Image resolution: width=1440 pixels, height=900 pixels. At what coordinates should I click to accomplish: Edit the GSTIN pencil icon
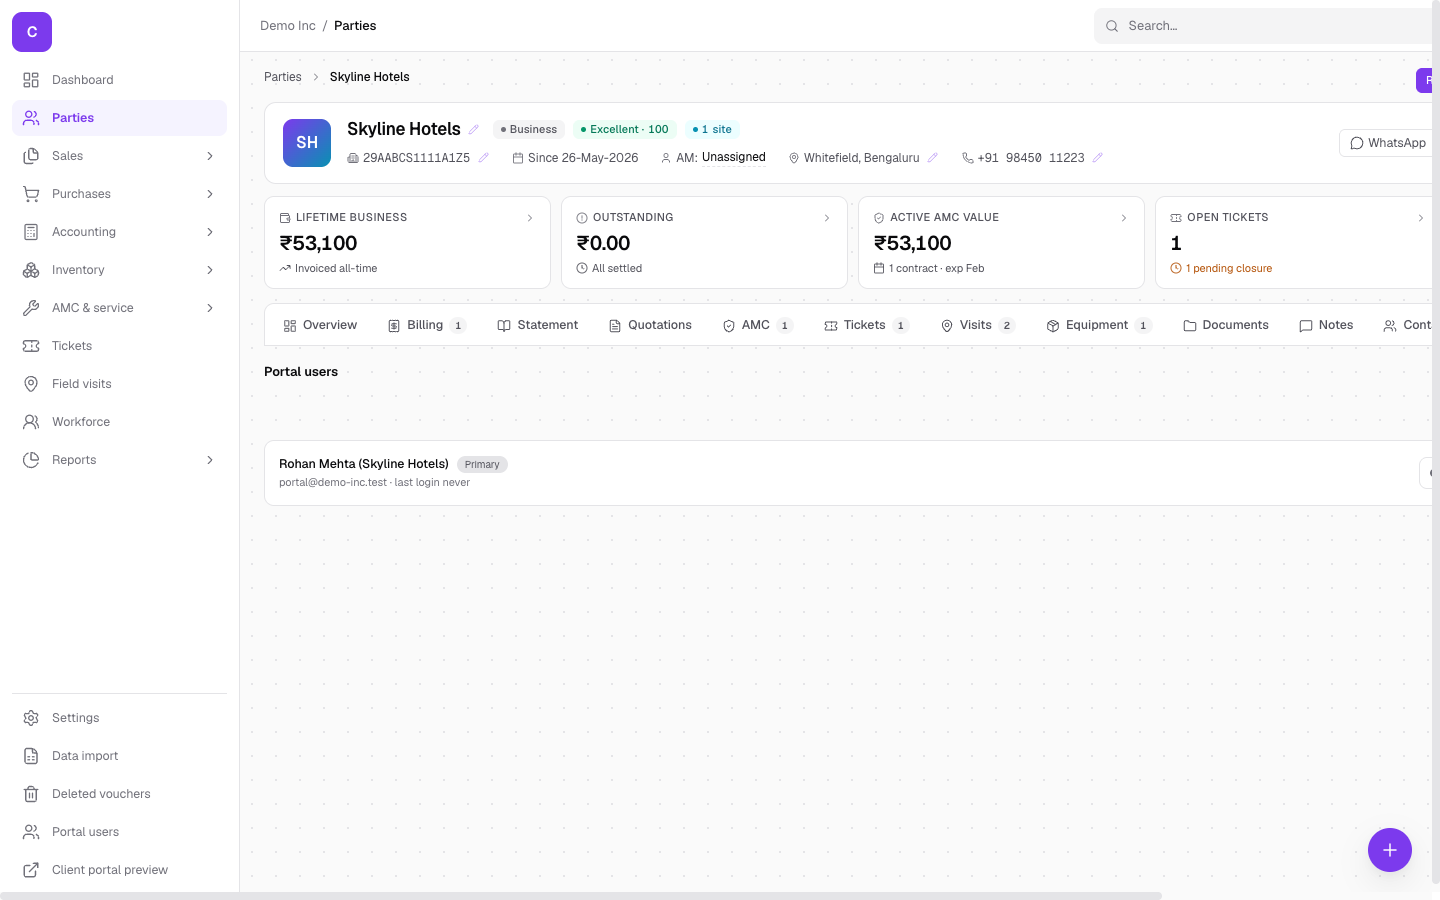[x=484, y=158]
